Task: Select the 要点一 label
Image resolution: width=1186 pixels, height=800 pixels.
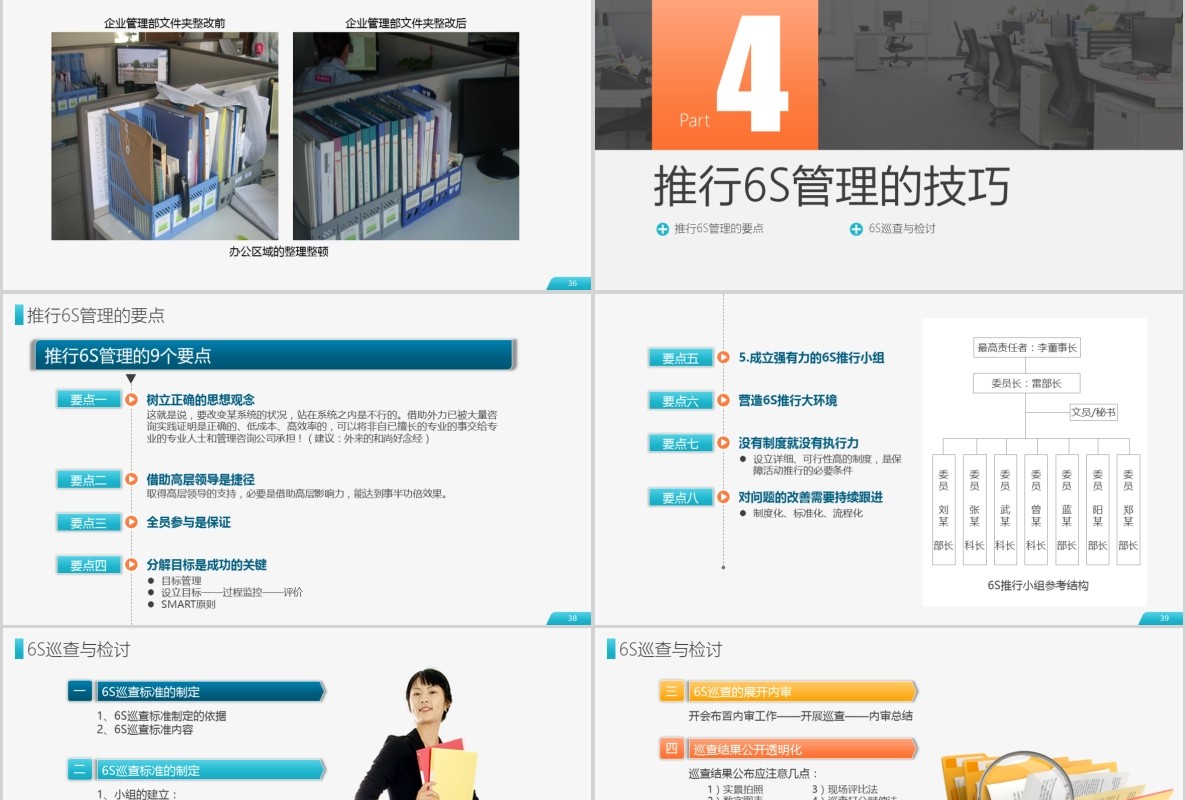Action: [88, 399]
